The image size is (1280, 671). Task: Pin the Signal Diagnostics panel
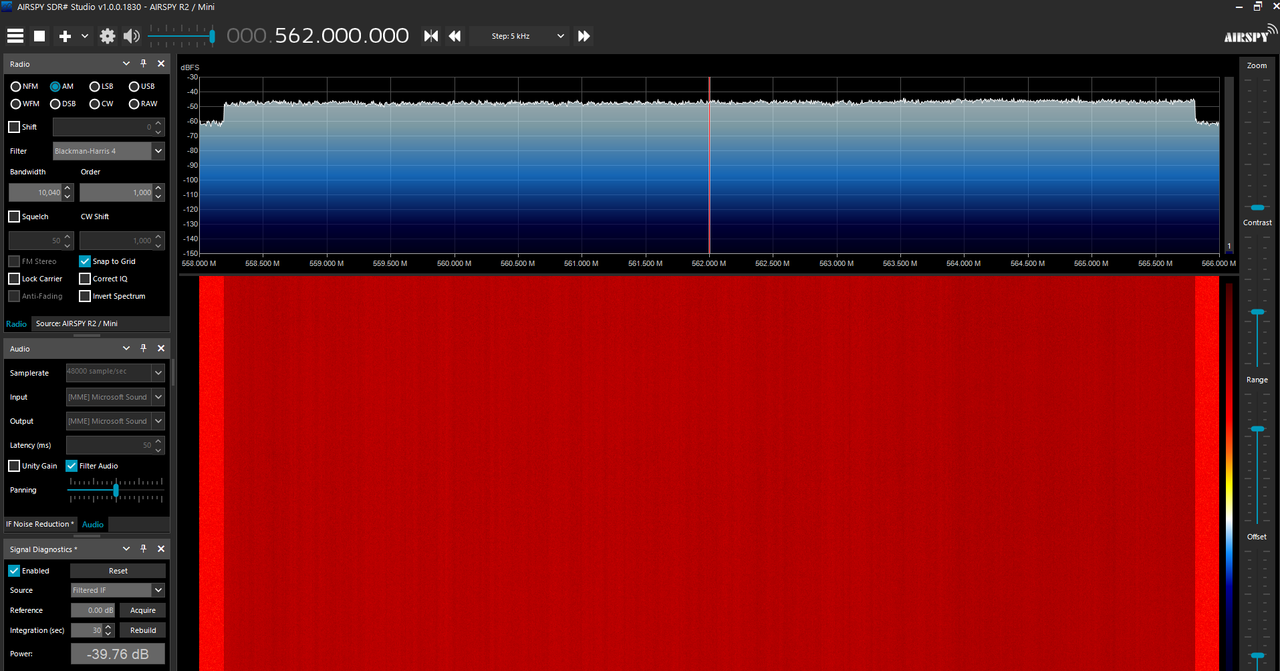point(143,549)
